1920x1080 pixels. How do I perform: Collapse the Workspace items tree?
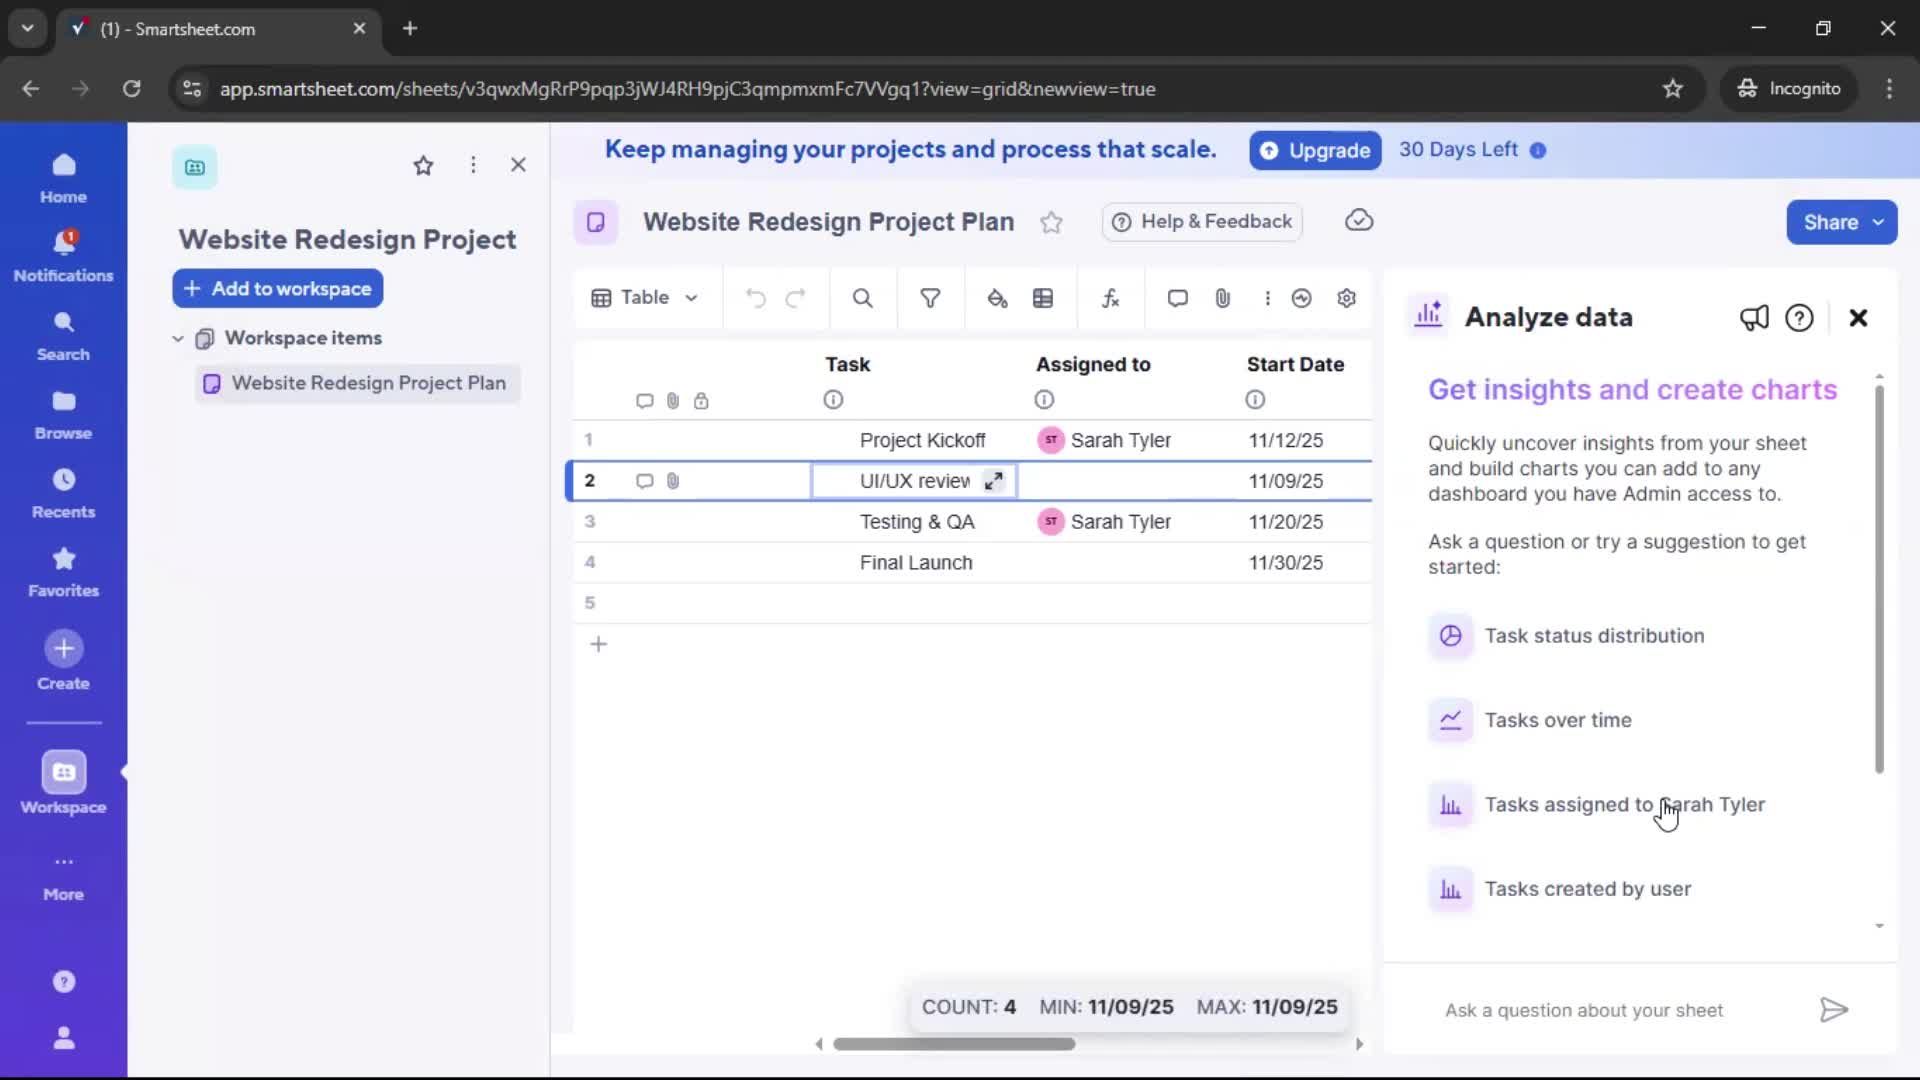coord(178,338)
